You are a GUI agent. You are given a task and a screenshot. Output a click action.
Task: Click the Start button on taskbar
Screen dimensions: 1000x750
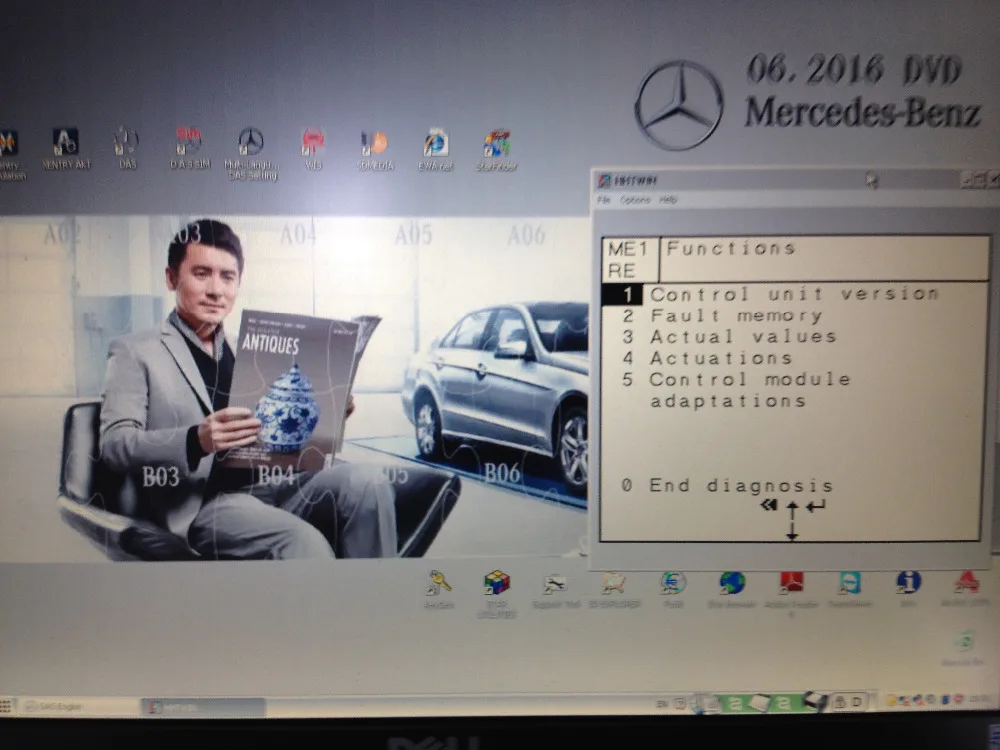6,706
